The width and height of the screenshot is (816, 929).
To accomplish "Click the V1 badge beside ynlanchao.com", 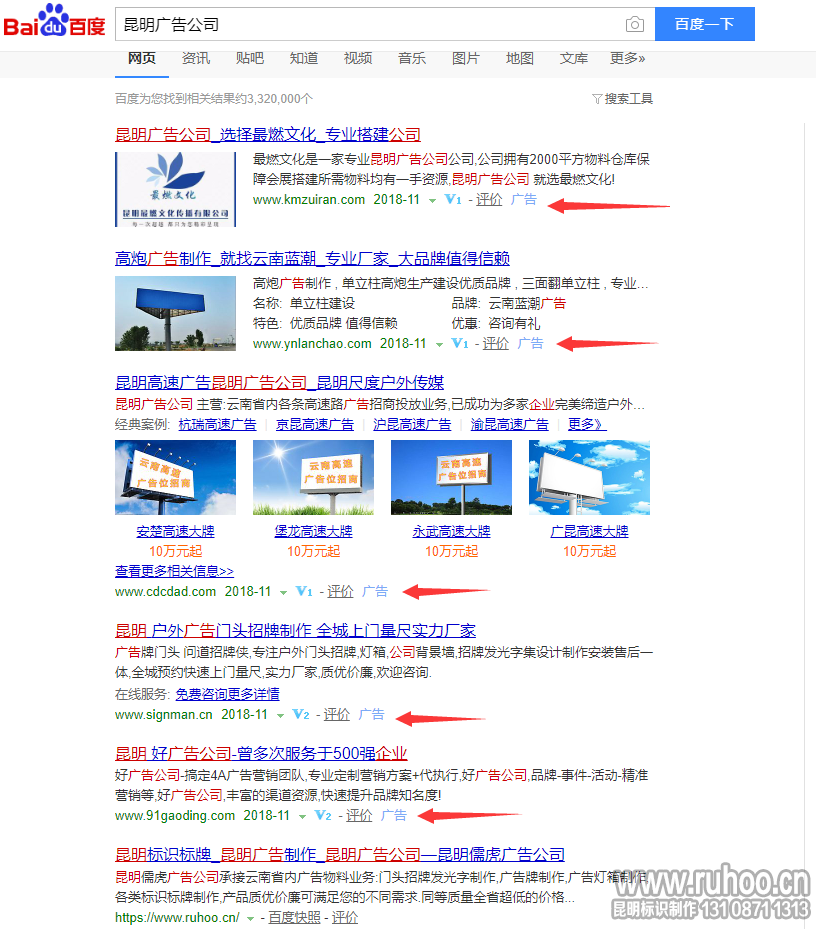I will pyautogui.click(x=459, y=343).
